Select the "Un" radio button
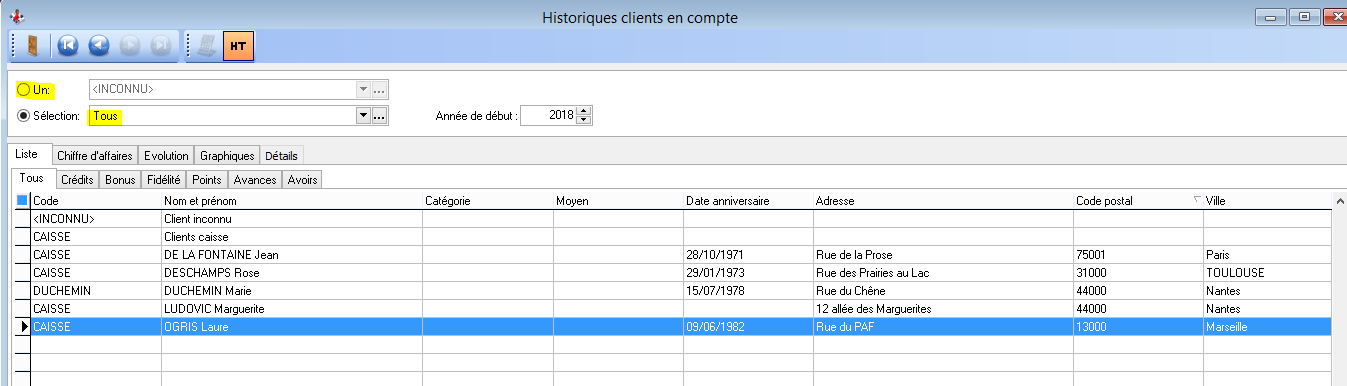The image size is (1347, 386). pos(24,90)
